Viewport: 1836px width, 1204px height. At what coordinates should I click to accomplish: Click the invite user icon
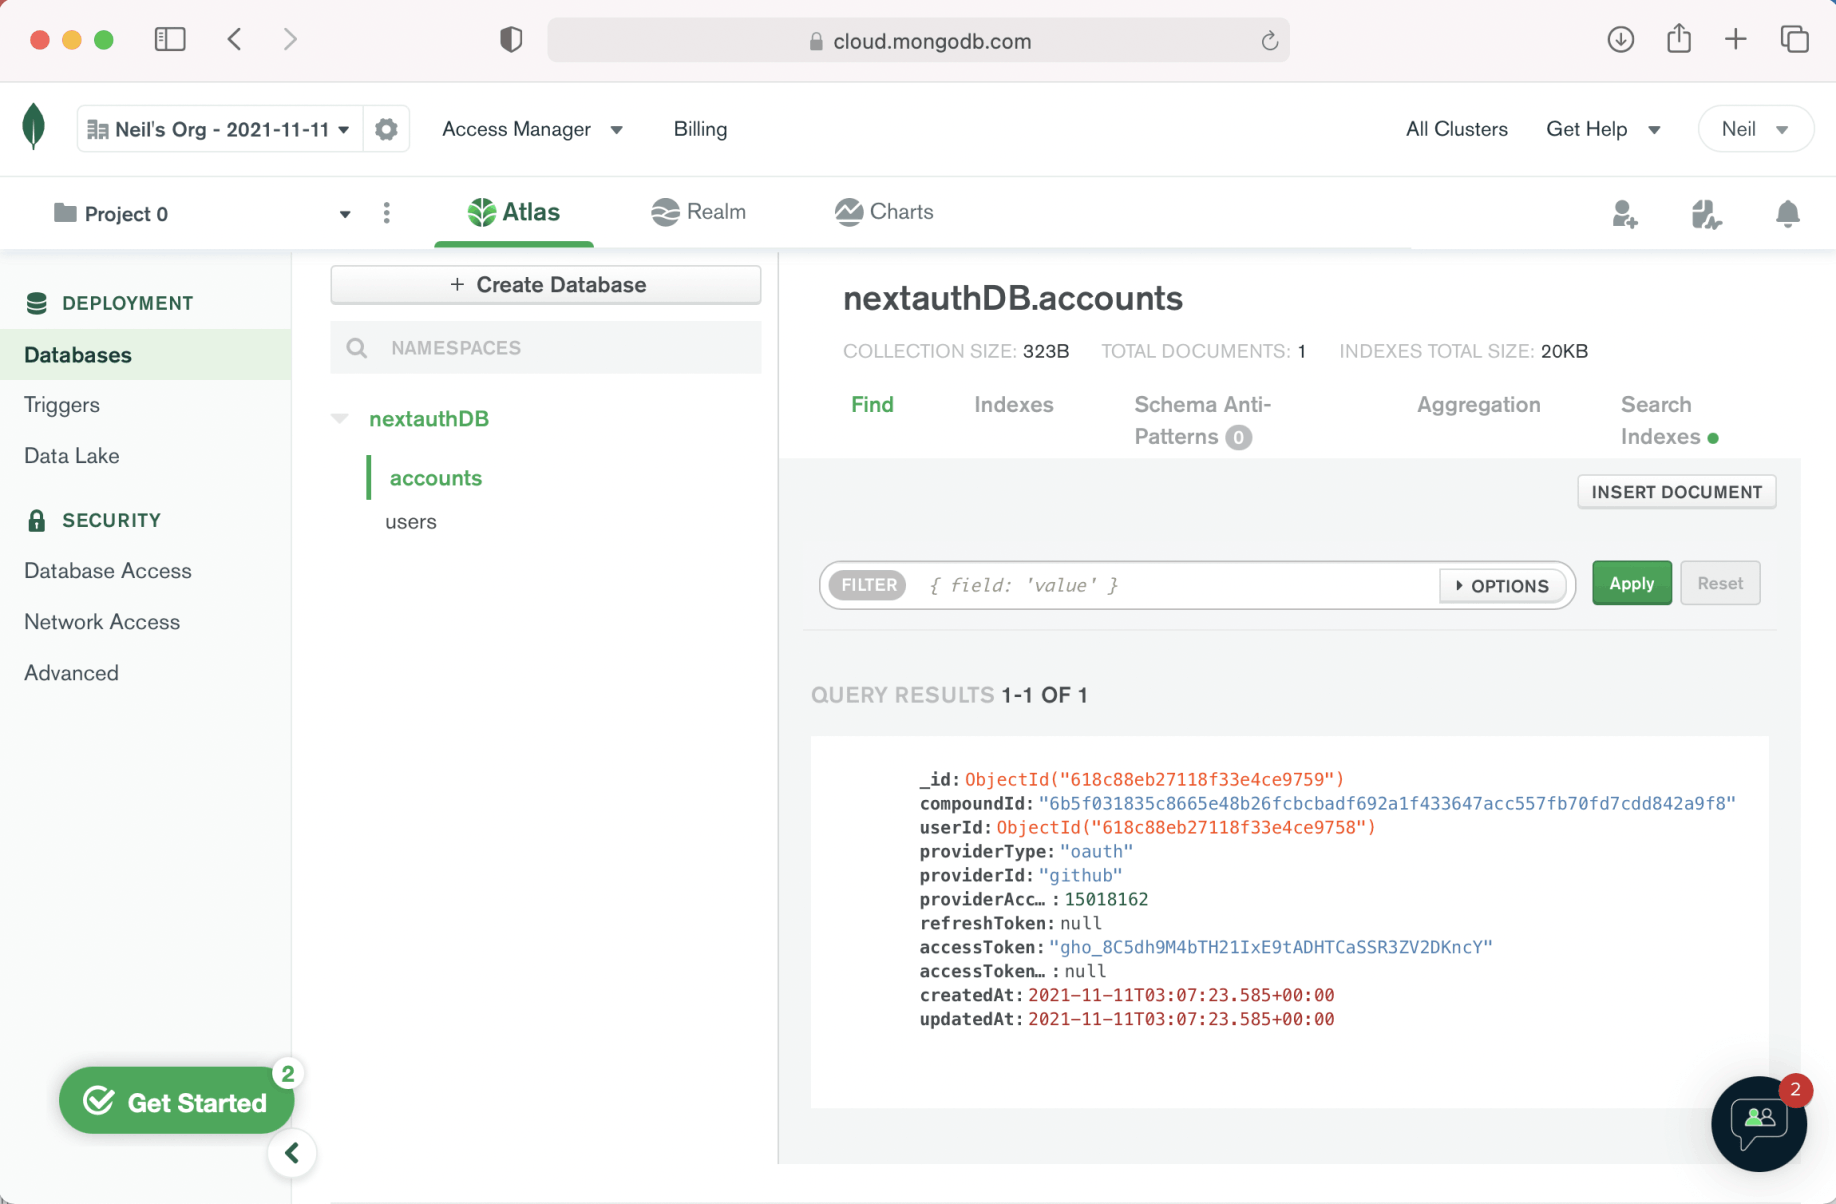point(1624,213)
